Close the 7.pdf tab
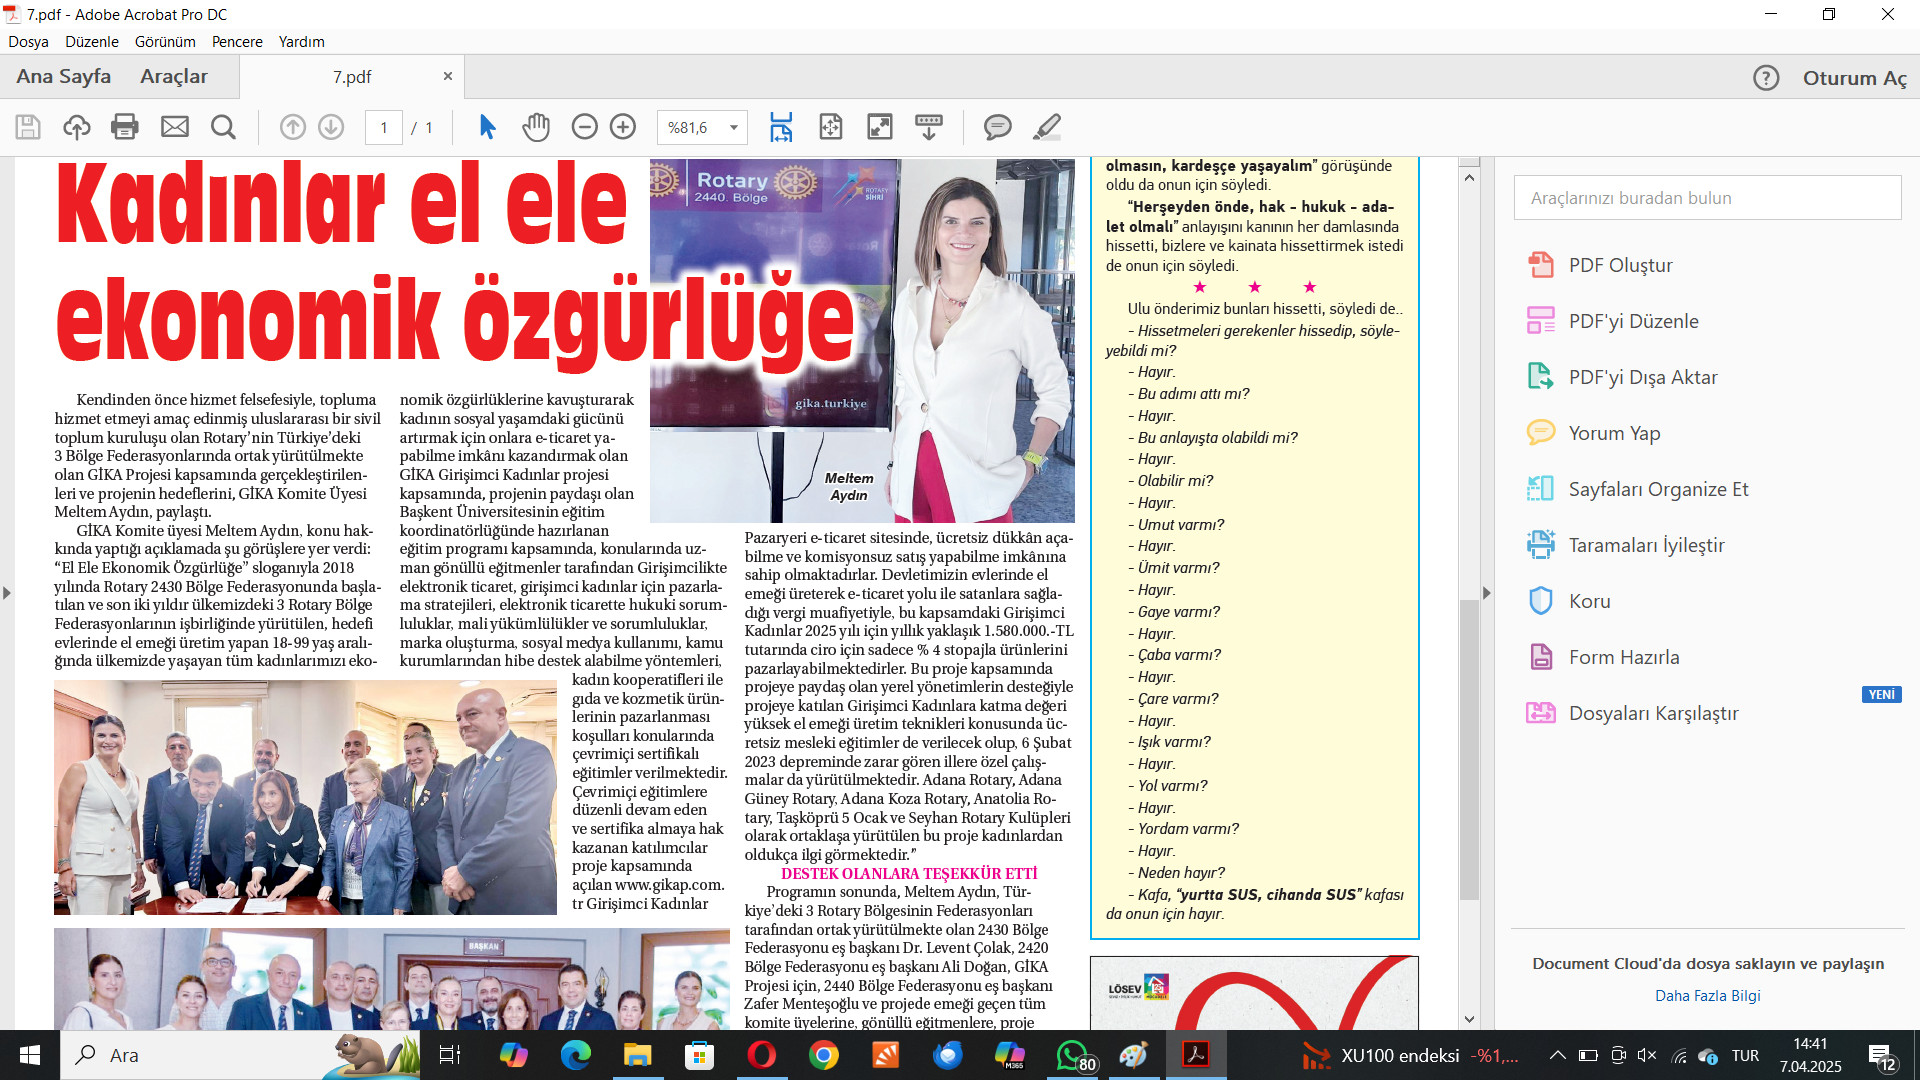The image size is (1920, 1080). [448, 76]
